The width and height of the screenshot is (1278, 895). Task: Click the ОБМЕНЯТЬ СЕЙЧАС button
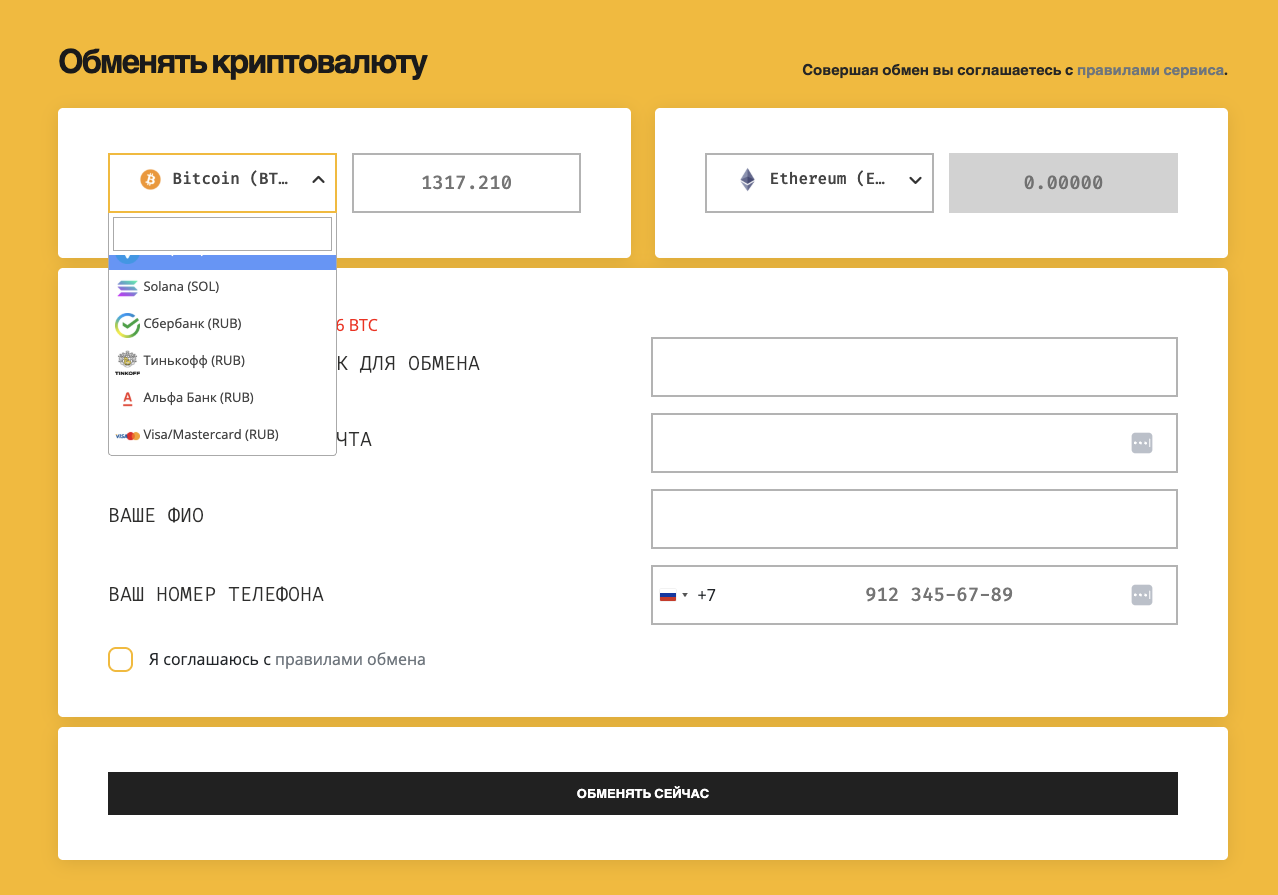(643, 794)
